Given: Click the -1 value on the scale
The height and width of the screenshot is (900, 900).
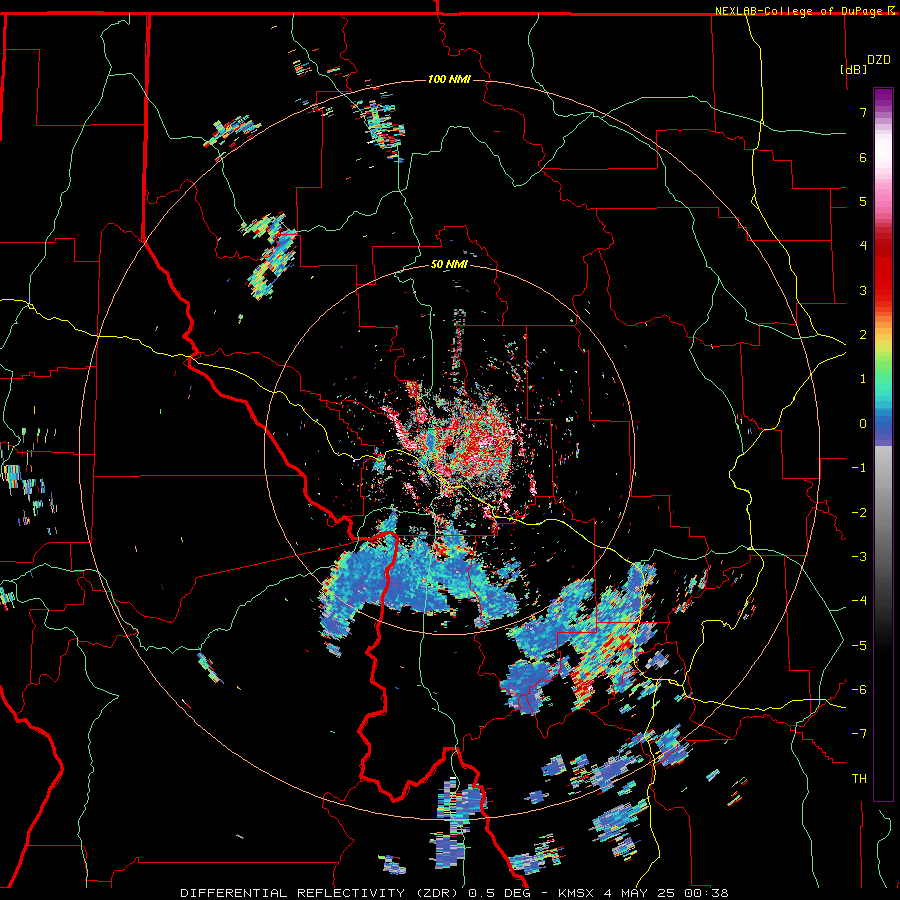Looking at the screenshot, I should point(859,468).
